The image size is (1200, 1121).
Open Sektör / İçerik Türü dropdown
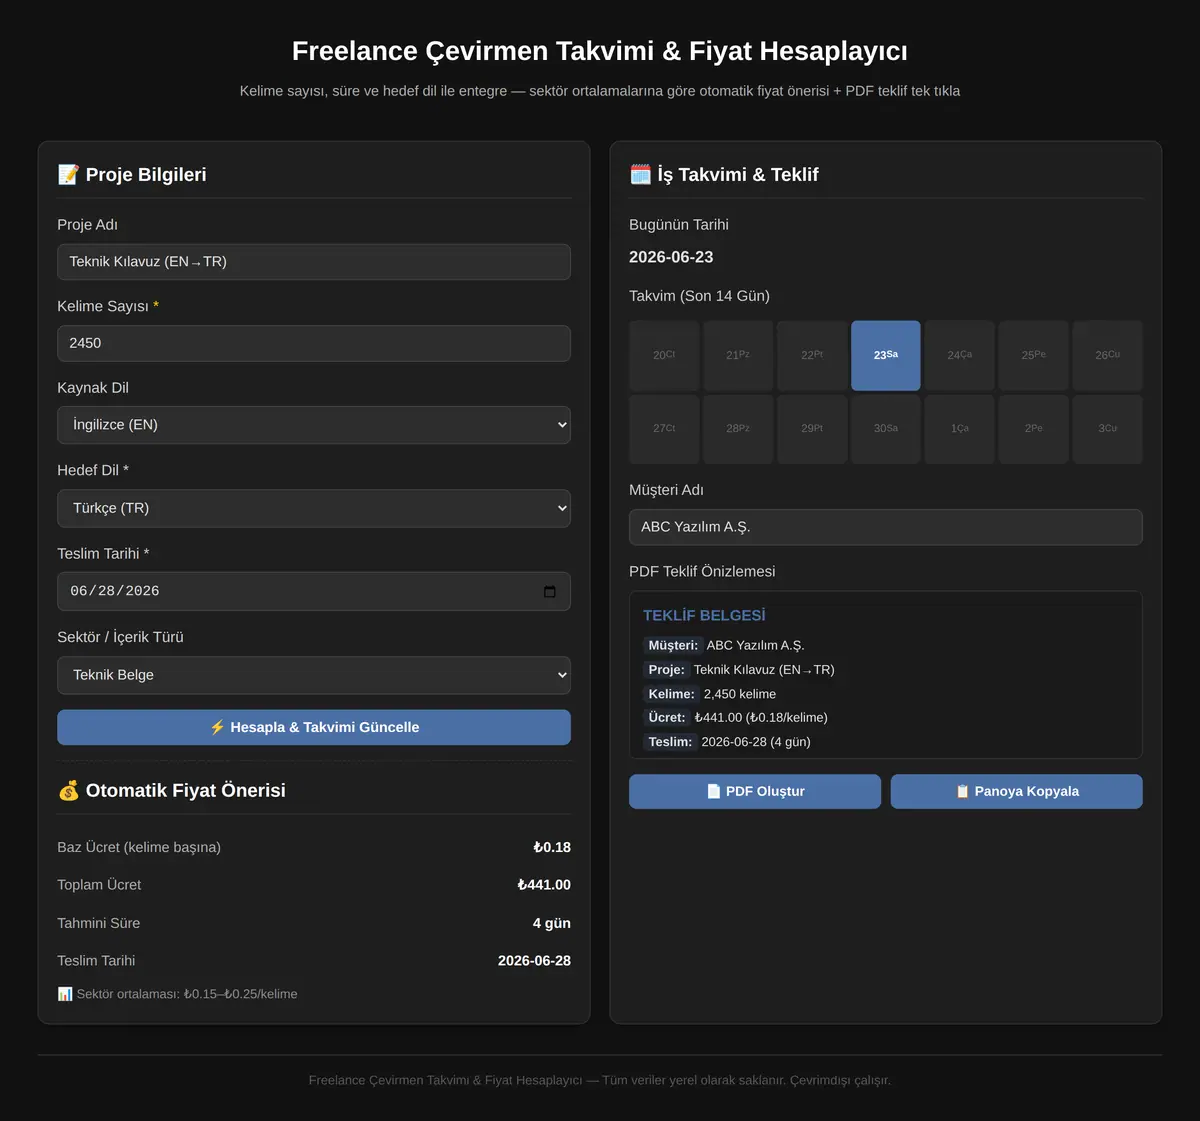pyautogui.click(x=314, y=675)
